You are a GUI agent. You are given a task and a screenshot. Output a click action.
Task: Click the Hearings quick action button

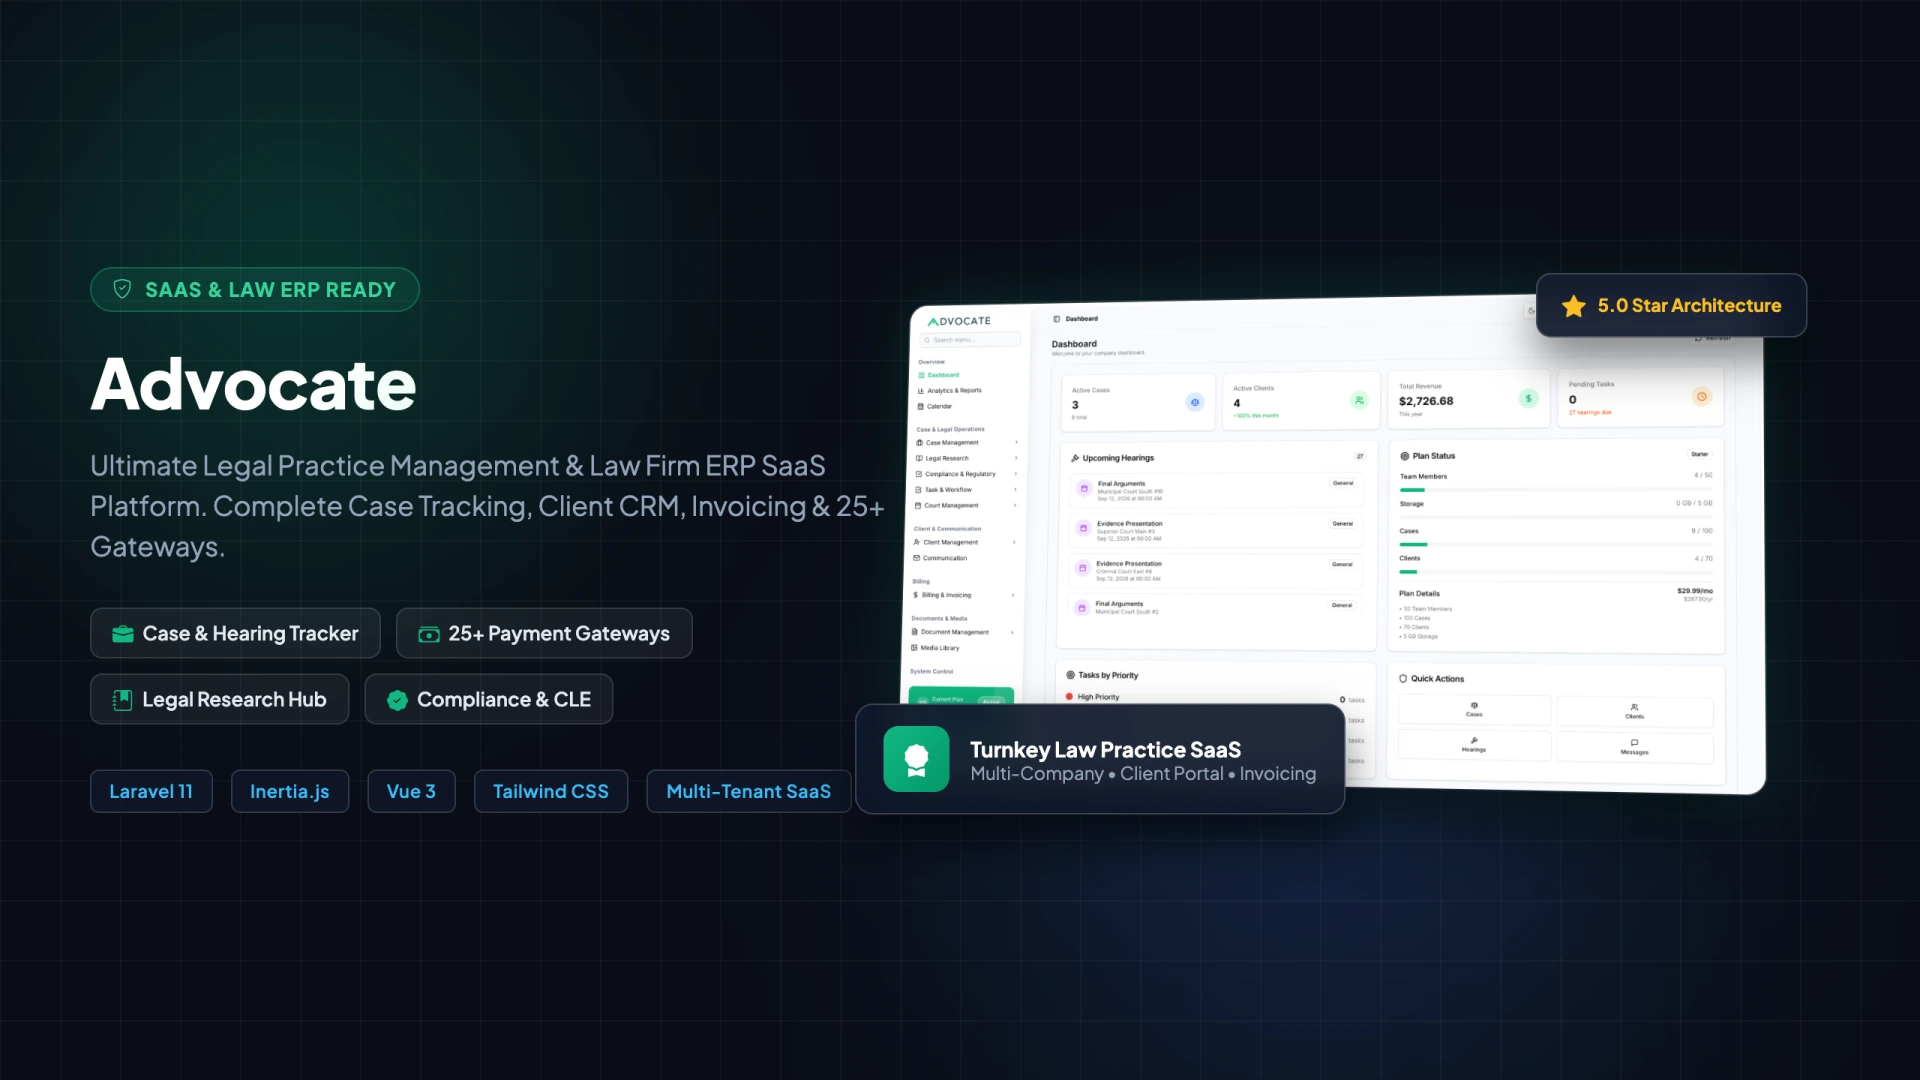point(1474,745)
